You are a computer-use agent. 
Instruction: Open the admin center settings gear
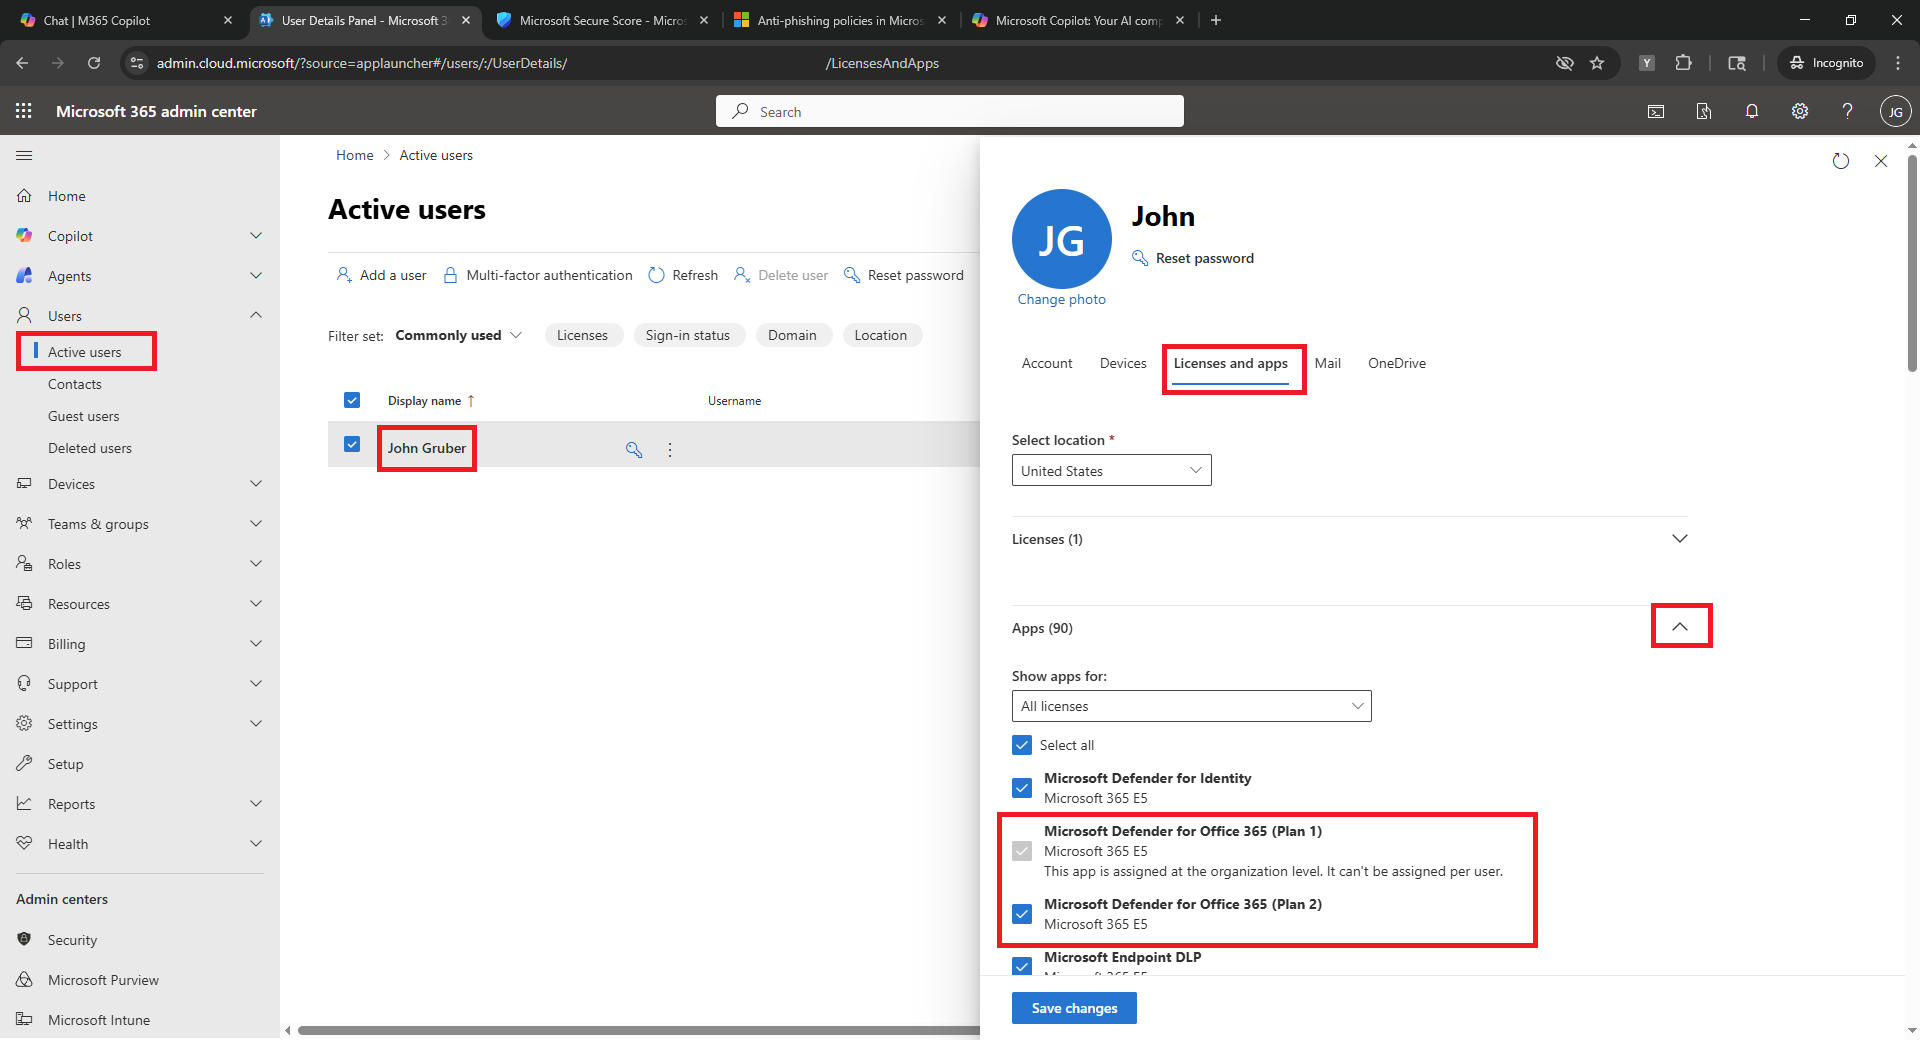tap(1799, 111)
